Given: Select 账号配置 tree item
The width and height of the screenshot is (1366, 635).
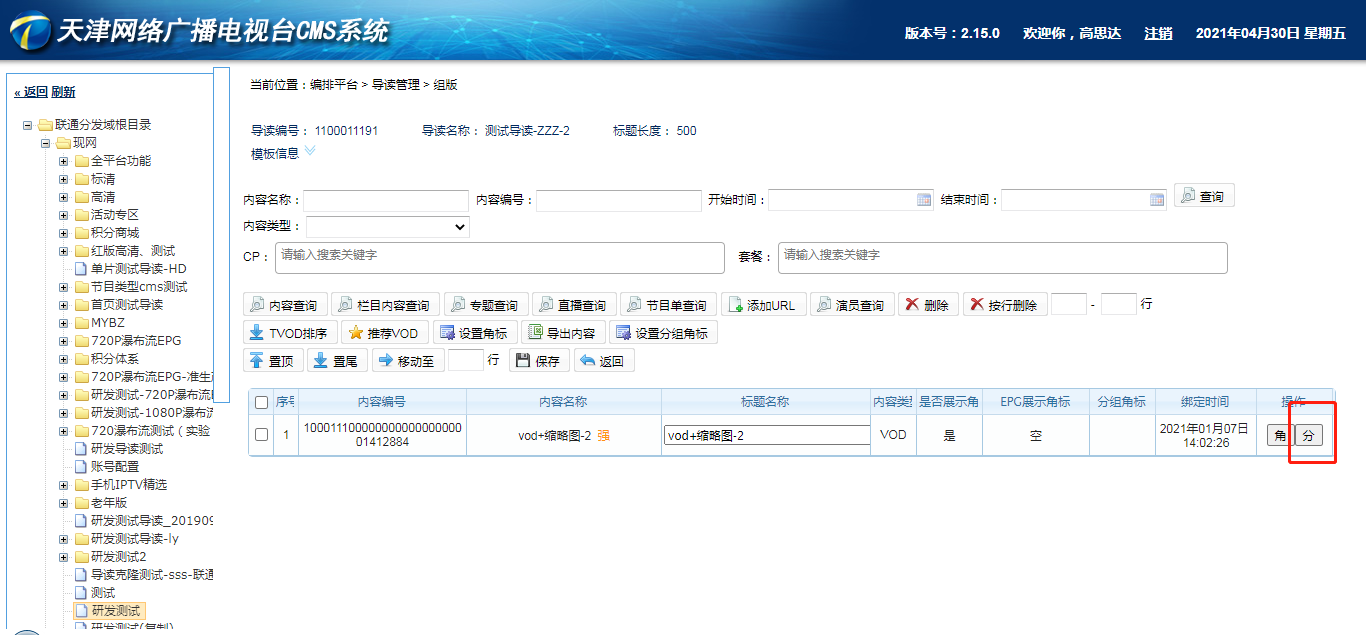Looking at the screenshot, I should tap(115, 467).
